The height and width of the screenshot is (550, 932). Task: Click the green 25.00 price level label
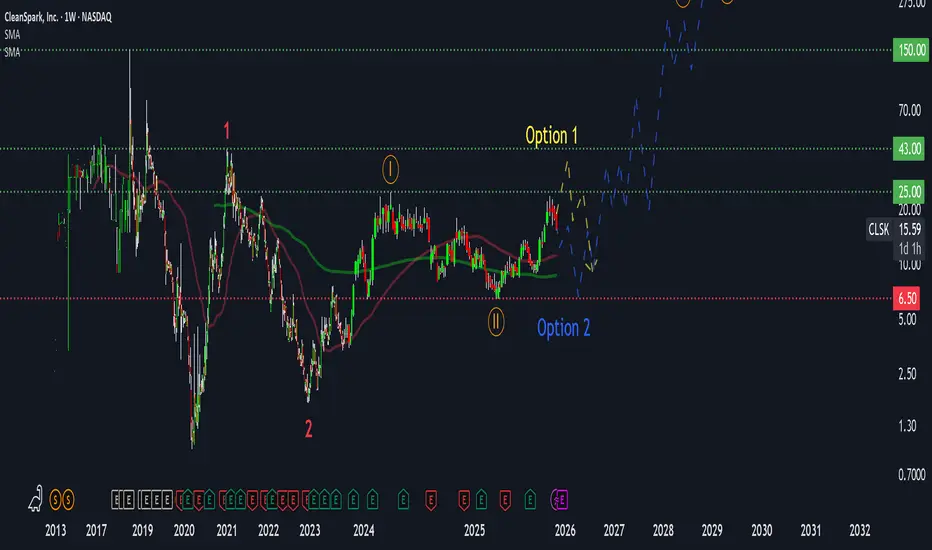point(911,191)
